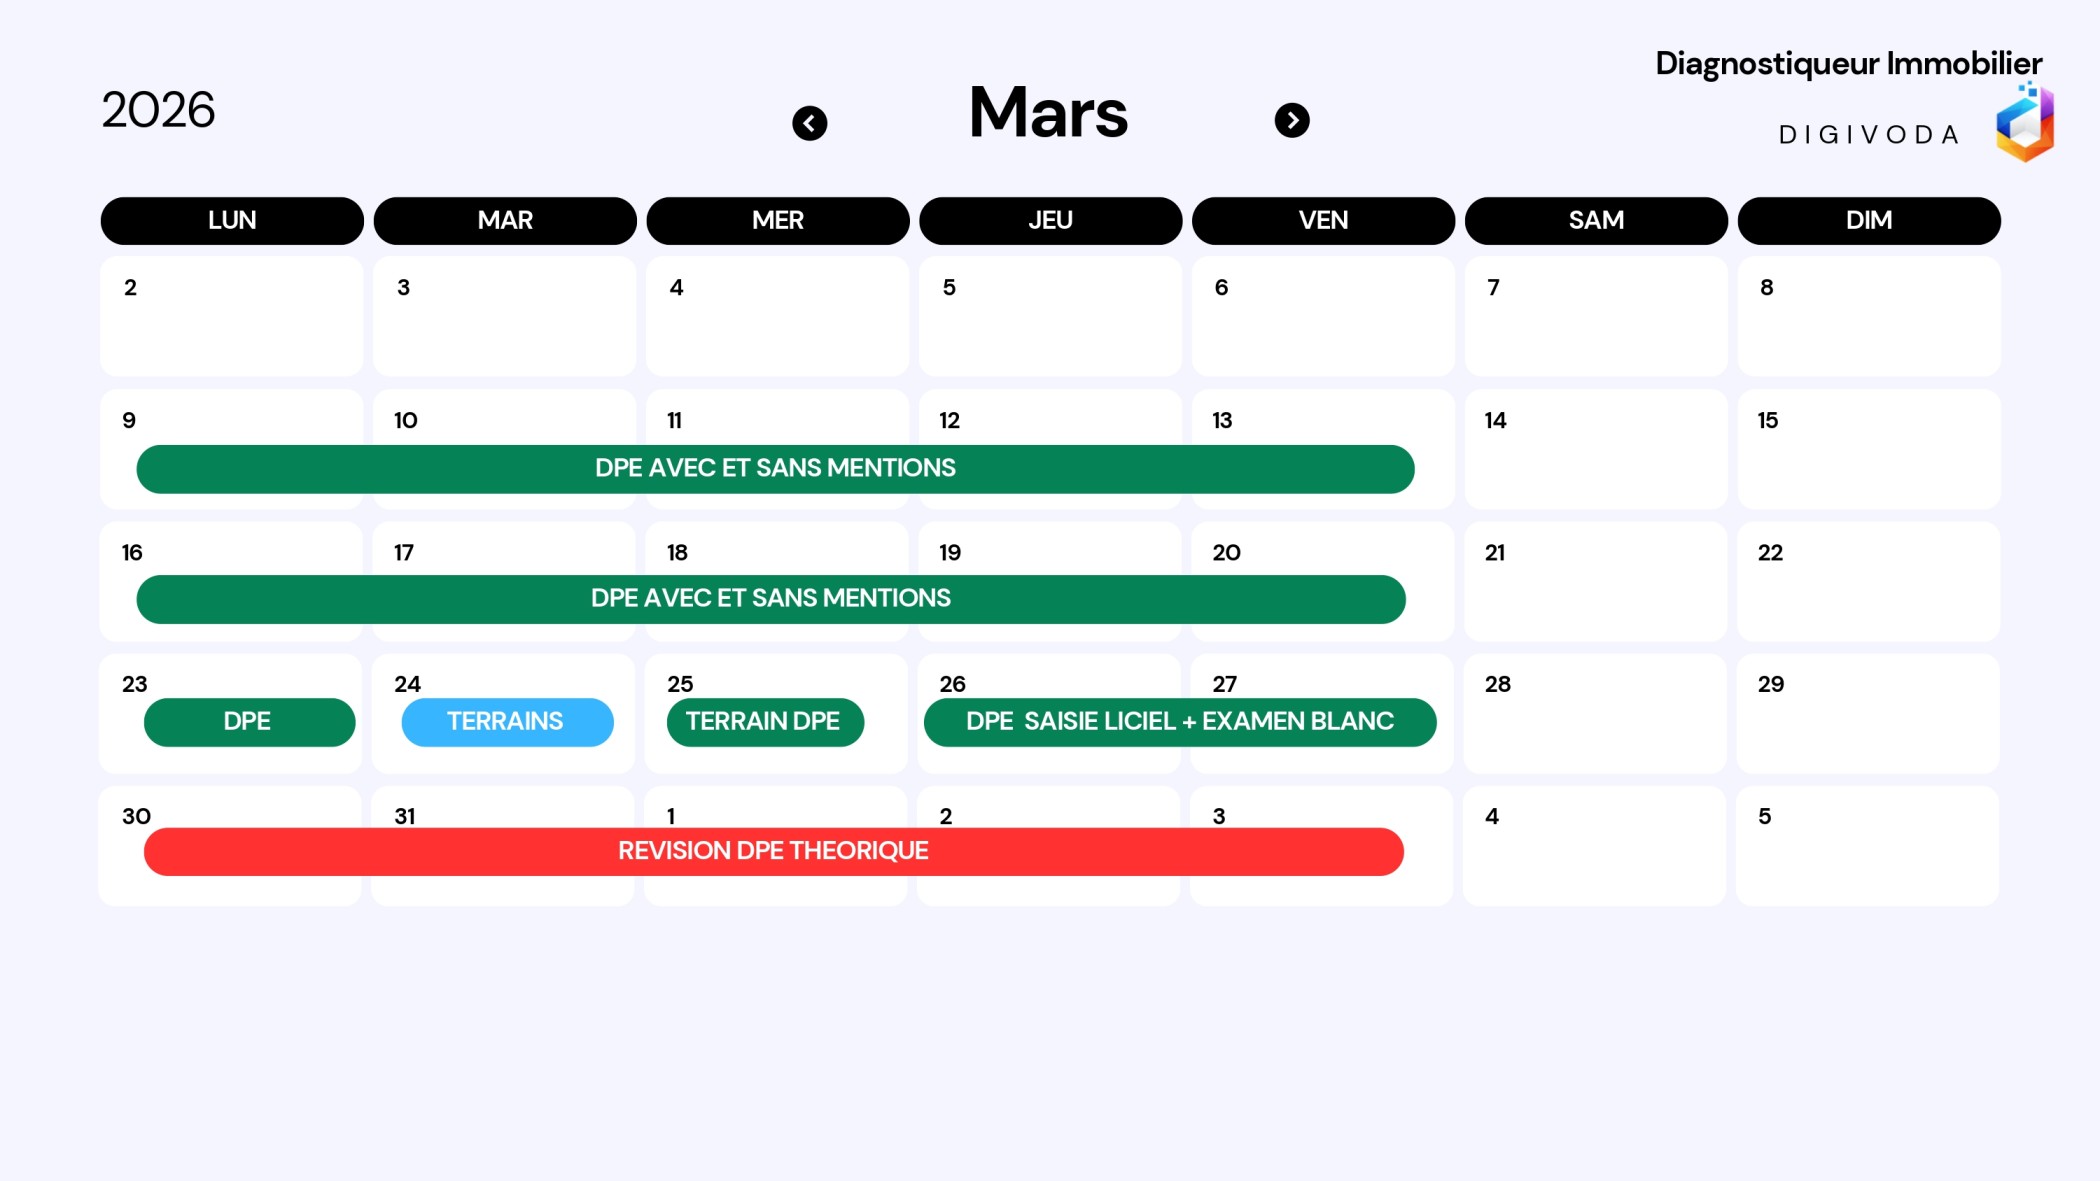Click the JEU weekday header
This screenshot has width=2100, height=1181.
click(x=1050, y=221)
